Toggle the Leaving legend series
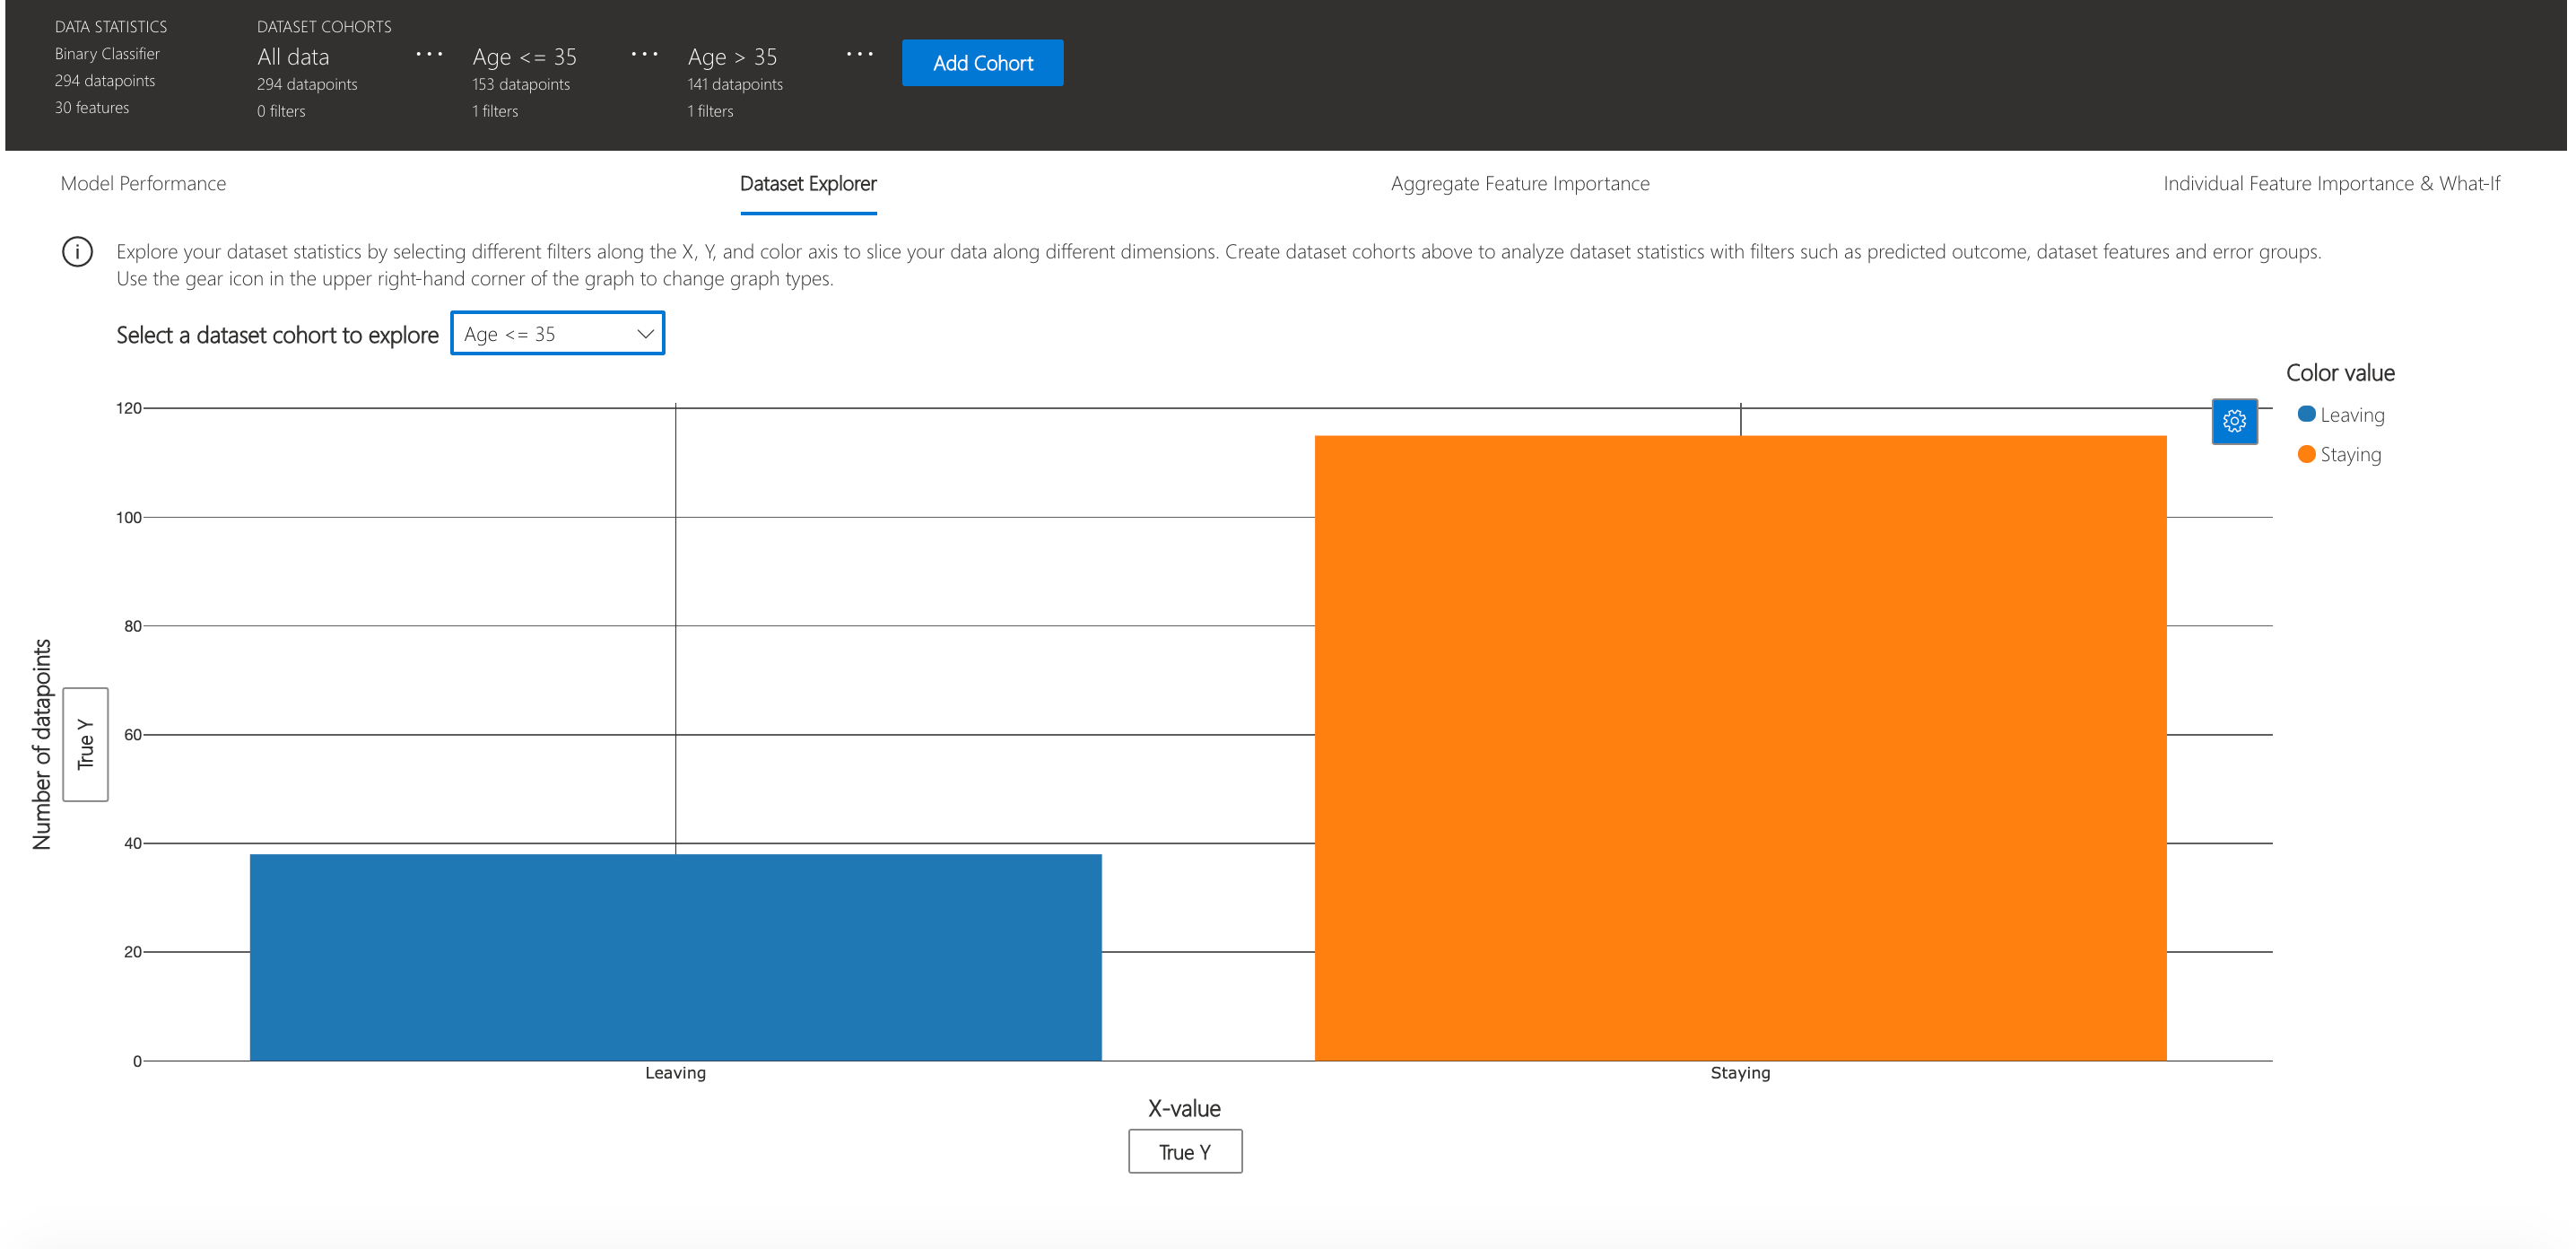The width and height of the screenshot is (2576, 1249). (x=2340, y=415)
